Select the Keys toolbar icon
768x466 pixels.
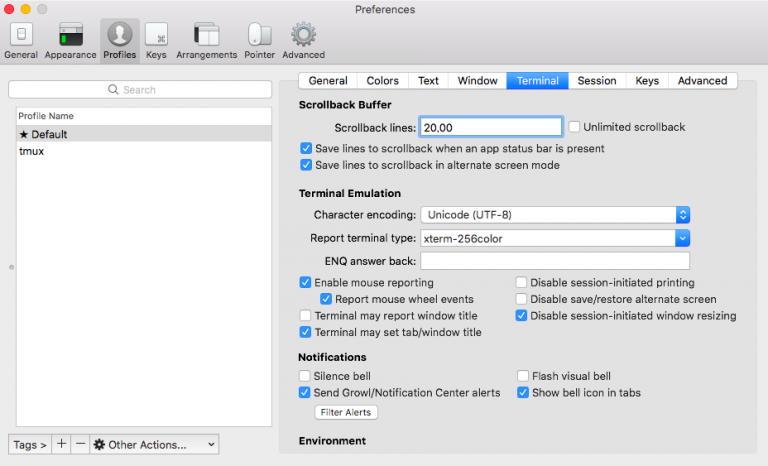point(156,40)
